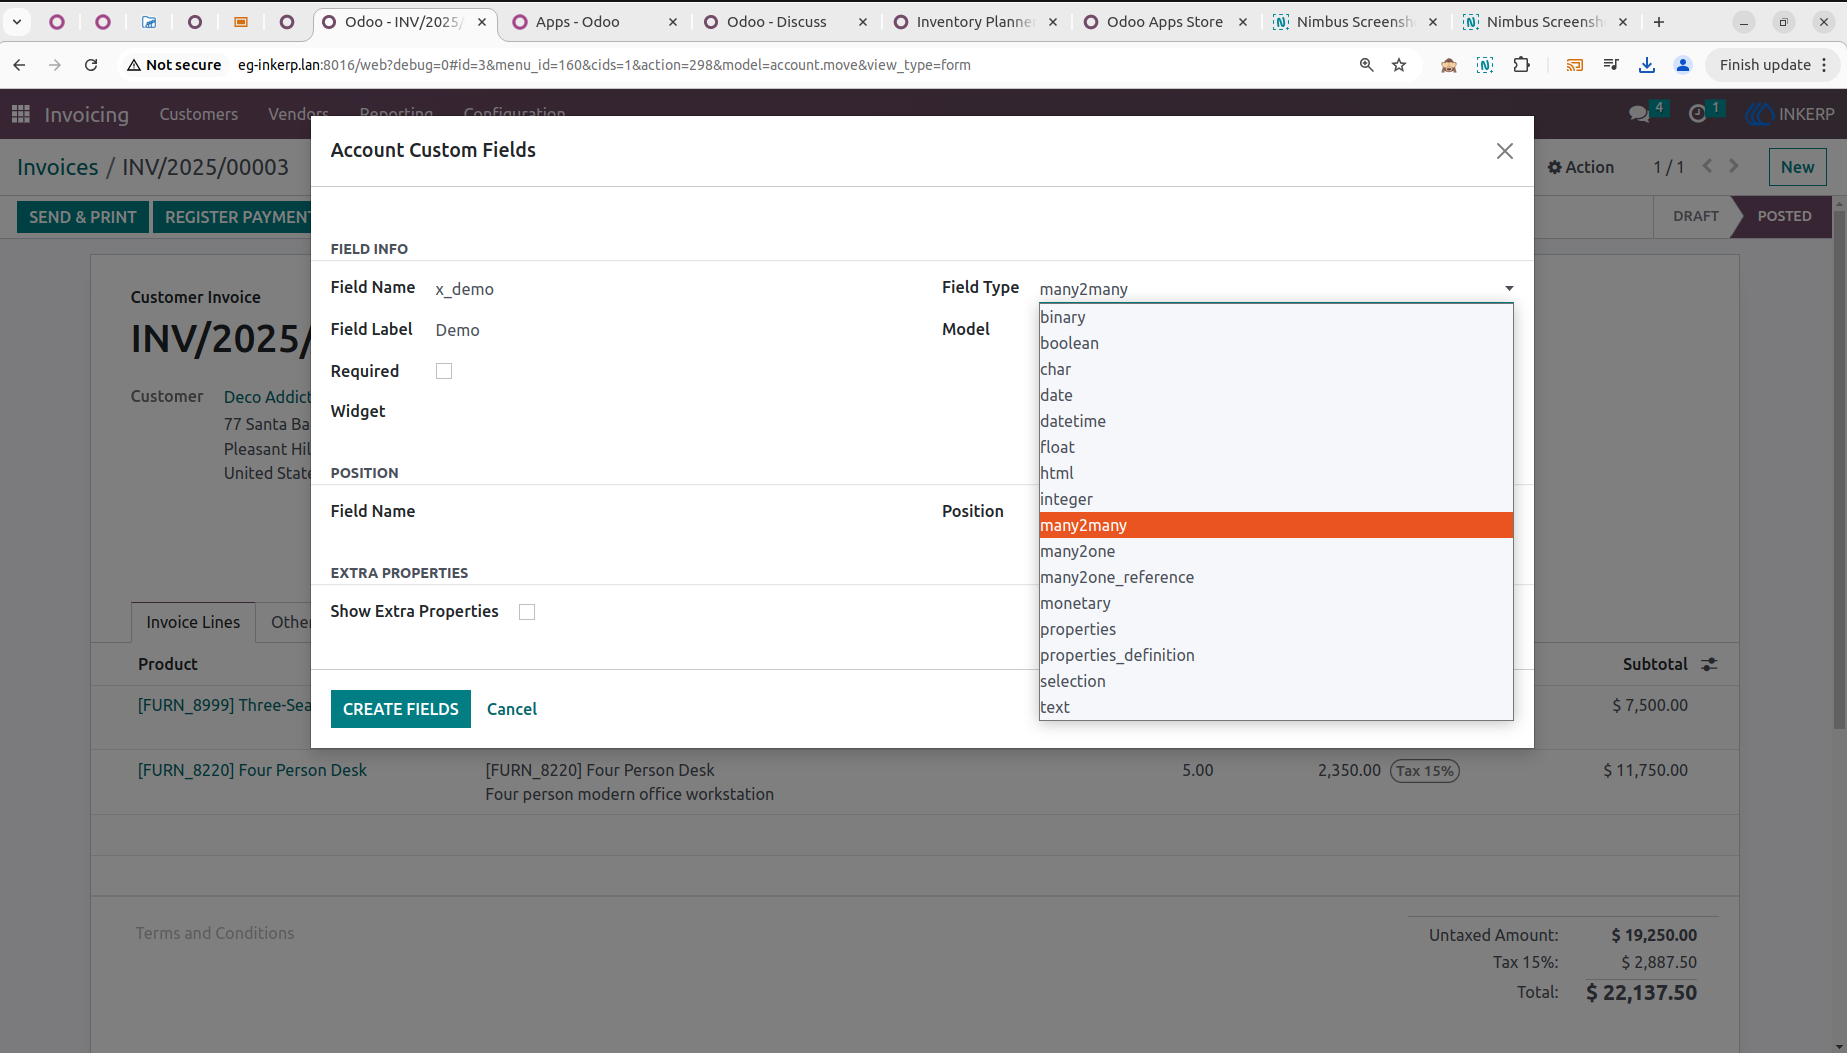Choose 'many2one' field type option

pyautogui.click(x=1276, y=551)
